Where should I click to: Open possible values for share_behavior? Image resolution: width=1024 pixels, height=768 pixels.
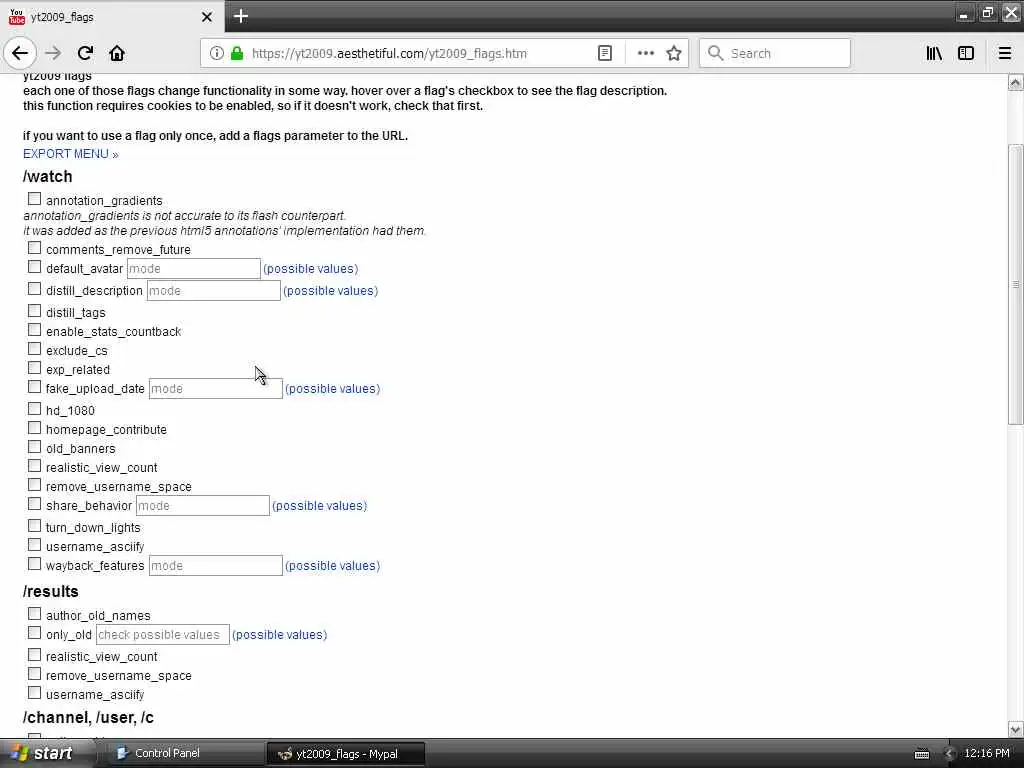tap(319, 506)
